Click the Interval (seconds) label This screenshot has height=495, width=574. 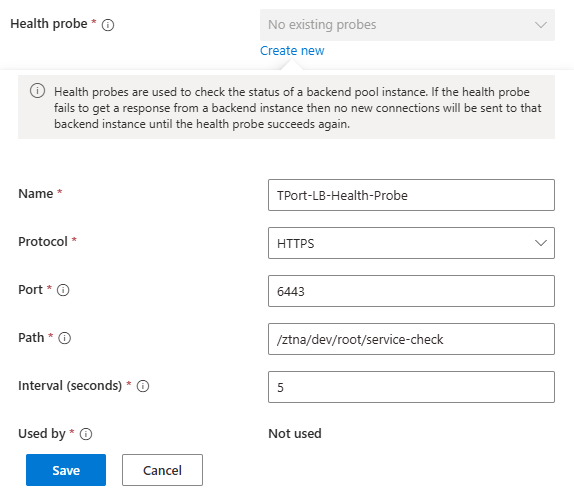[70, 386]
